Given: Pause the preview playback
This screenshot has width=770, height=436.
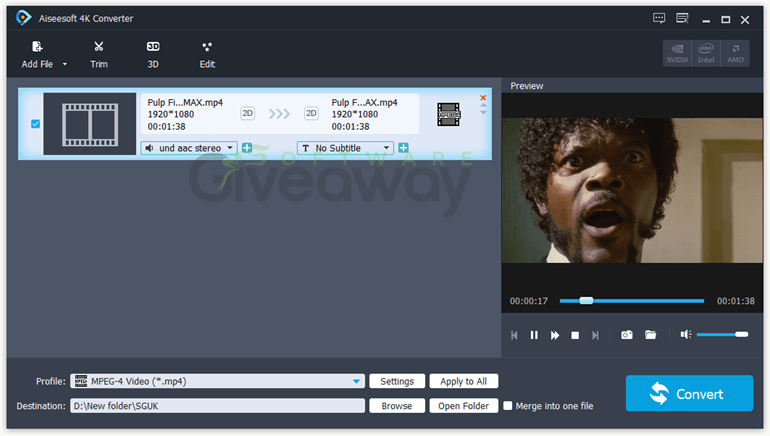Looking at the screenshot, I should pos(534,335).
